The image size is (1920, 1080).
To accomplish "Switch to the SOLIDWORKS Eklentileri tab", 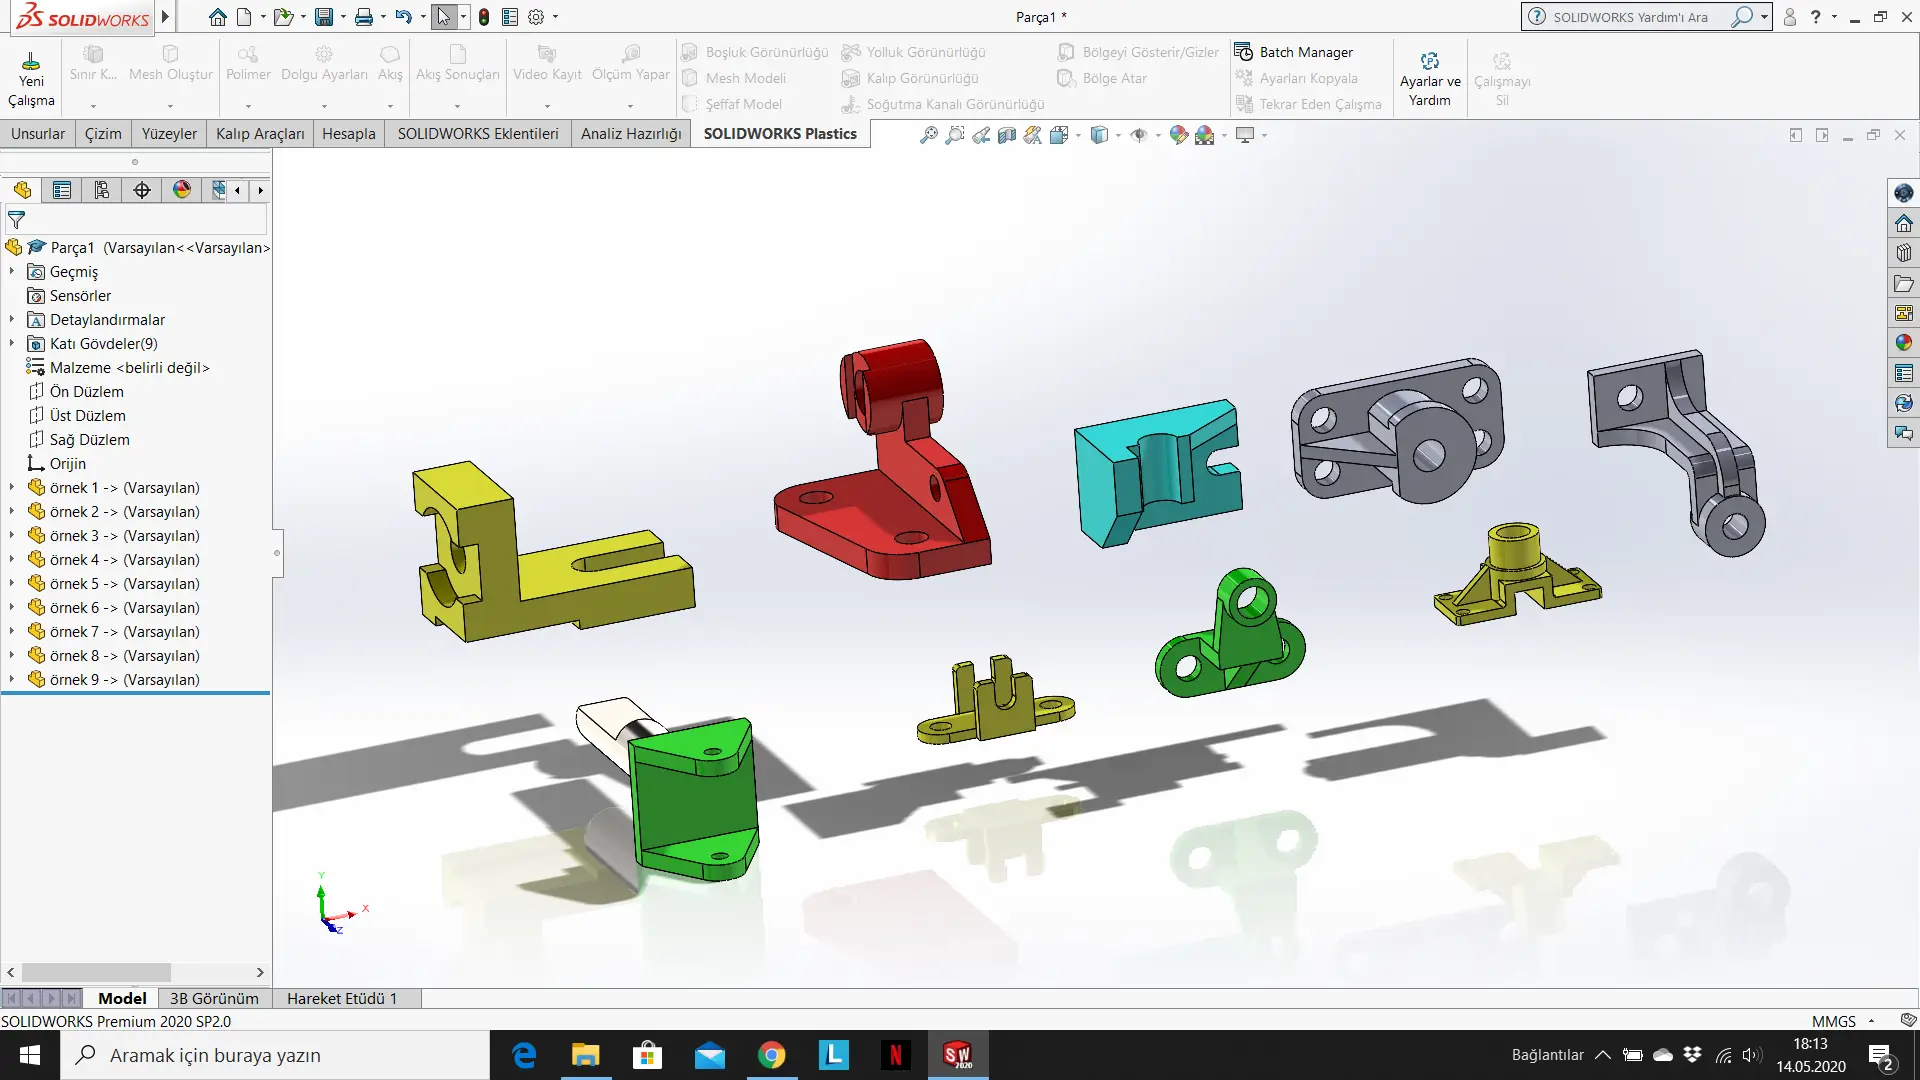I will point(477,133).
